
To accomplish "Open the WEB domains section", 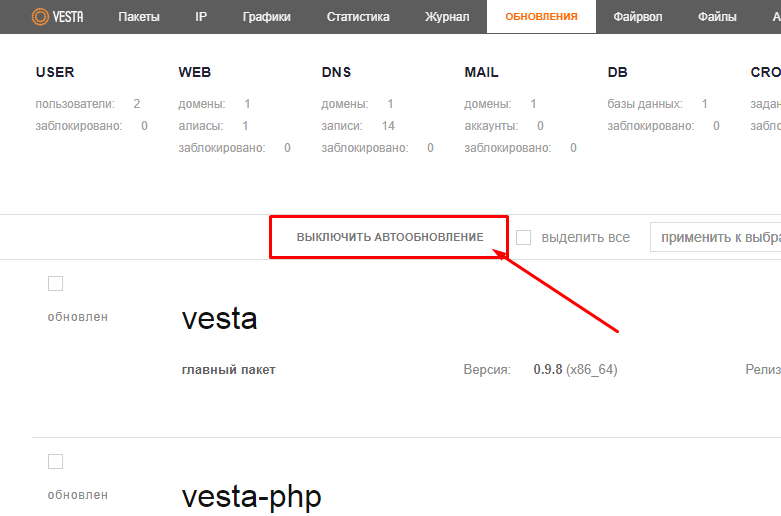I will [x=194, y=73].
